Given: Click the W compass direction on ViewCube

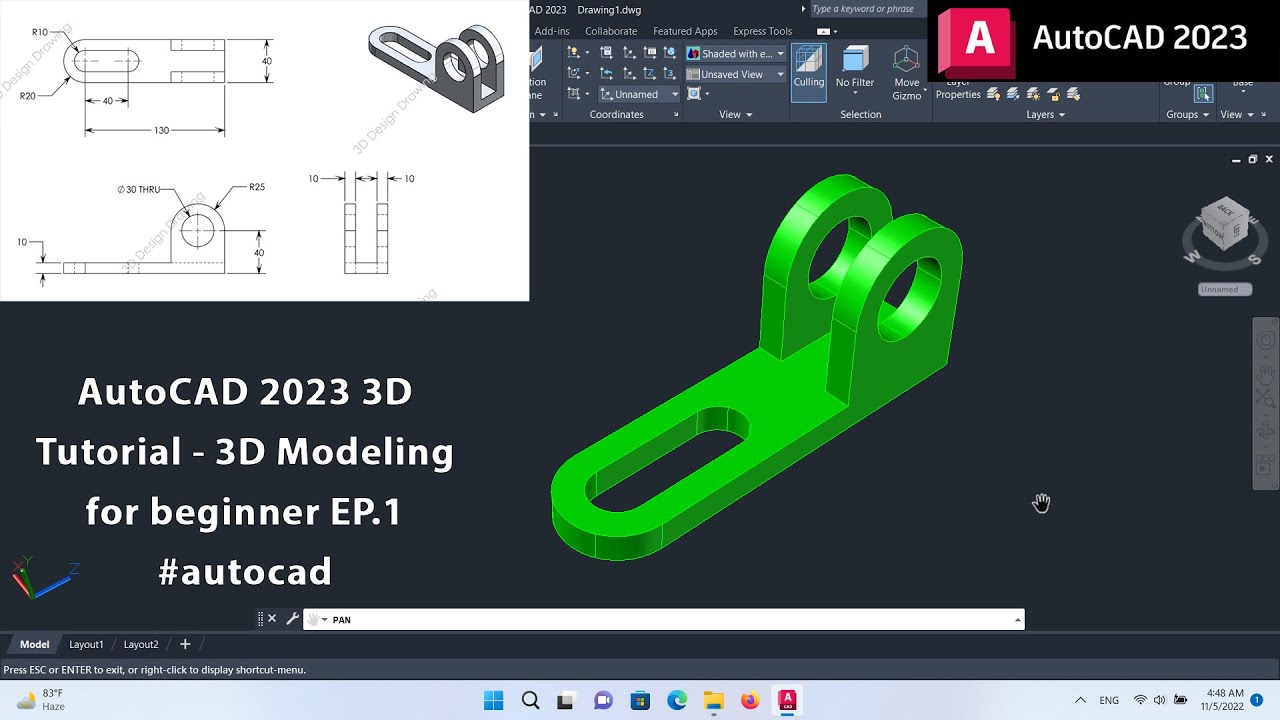Looking at the screenshot, I should coord(1192,256).
